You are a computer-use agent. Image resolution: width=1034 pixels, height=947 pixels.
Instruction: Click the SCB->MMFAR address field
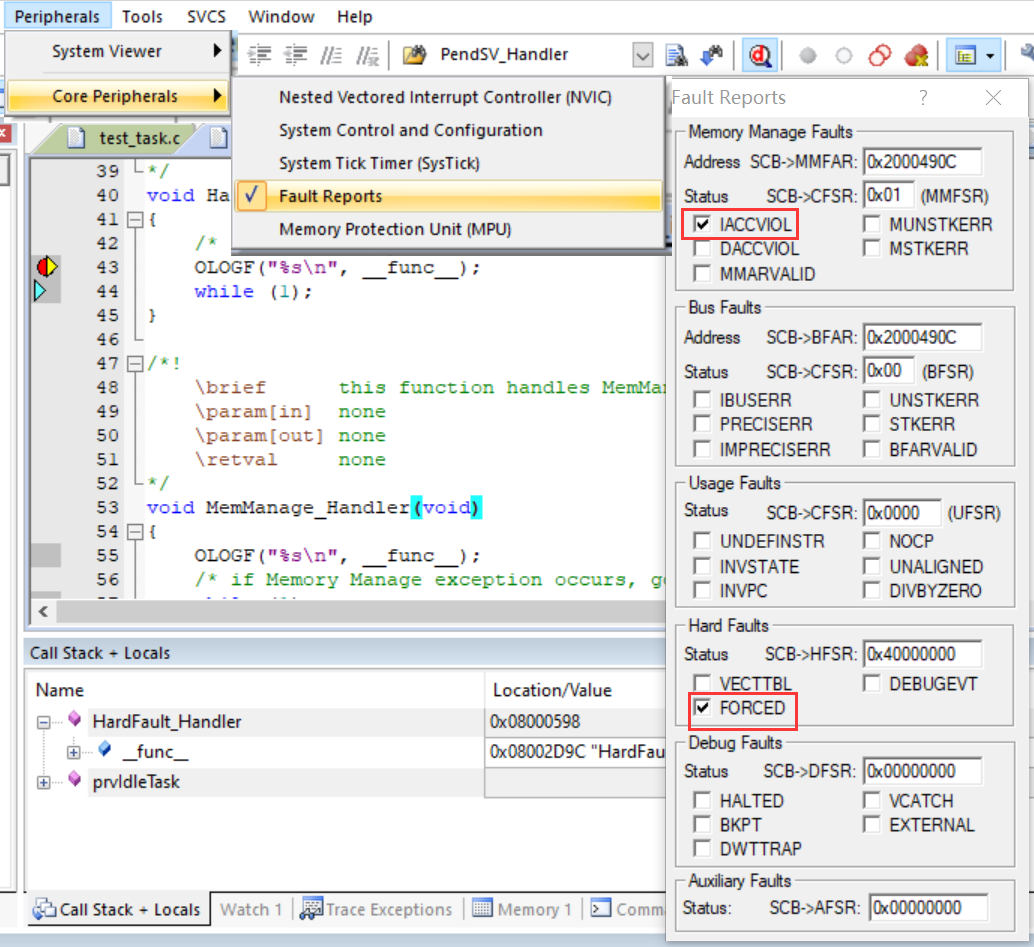pos(921,161)
